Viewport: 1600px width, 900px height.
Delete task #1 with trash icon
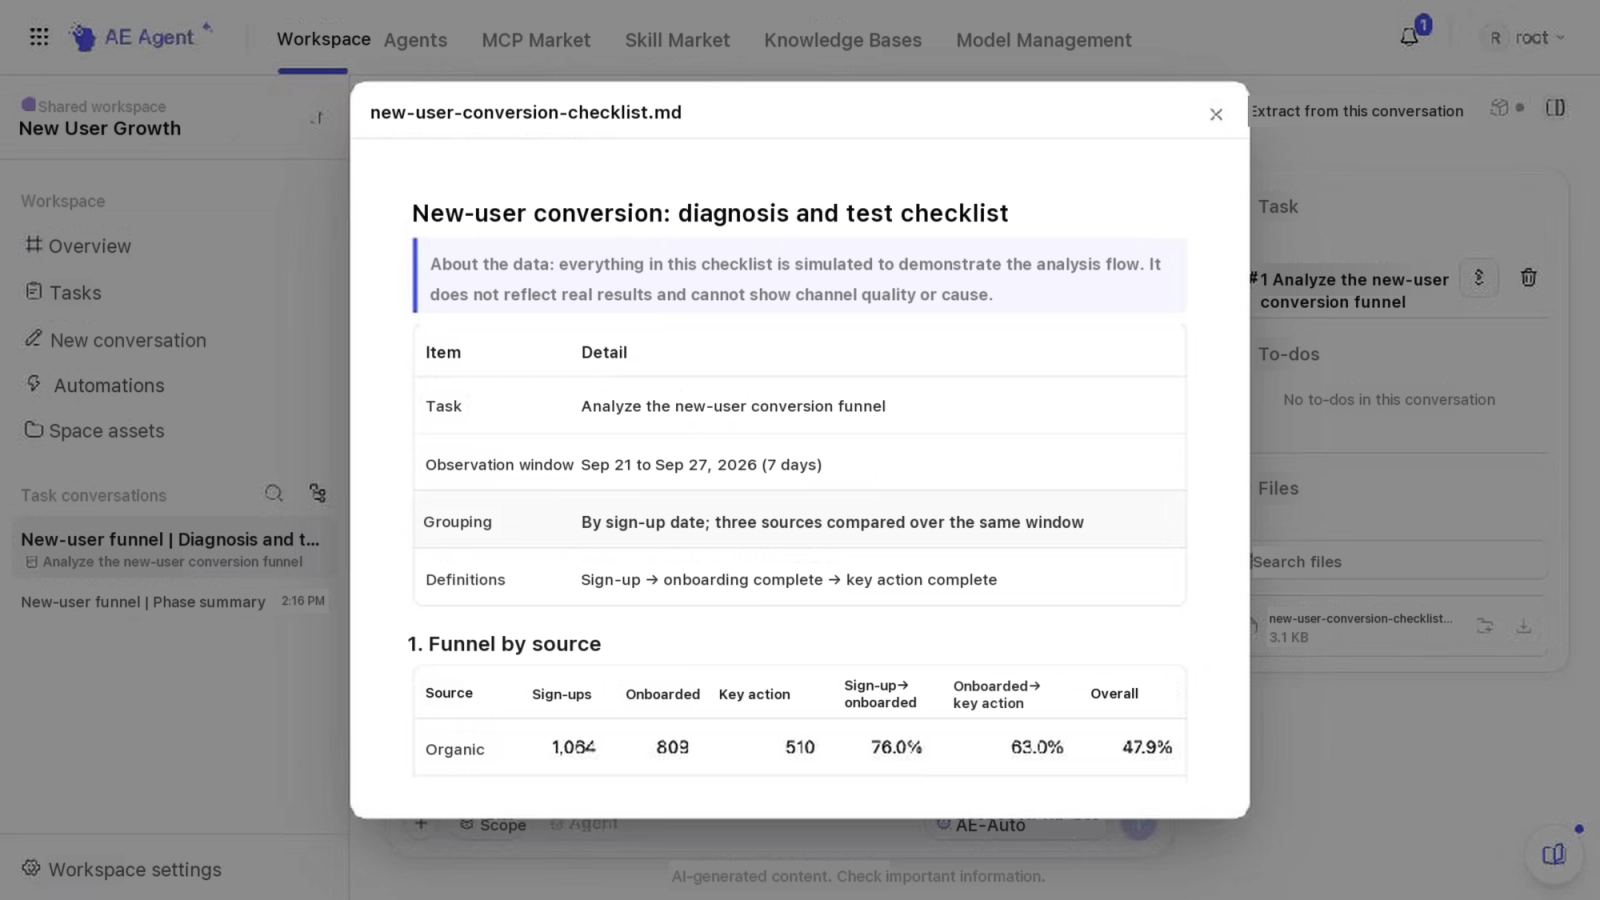(1528, 278)
